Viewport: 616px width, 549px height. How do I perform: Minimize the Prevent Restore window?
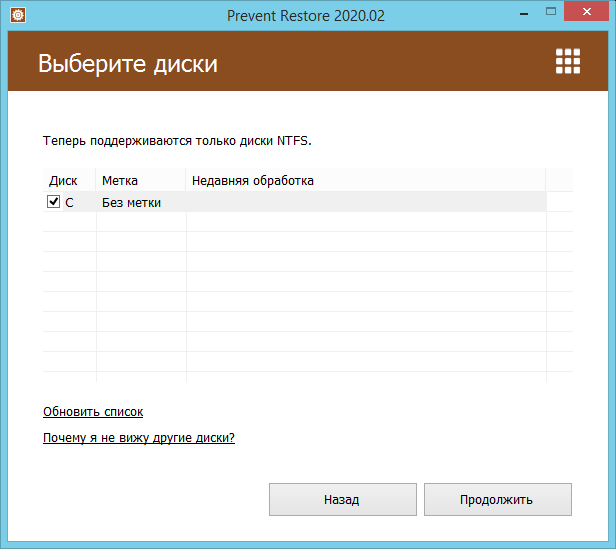(524, 14)
